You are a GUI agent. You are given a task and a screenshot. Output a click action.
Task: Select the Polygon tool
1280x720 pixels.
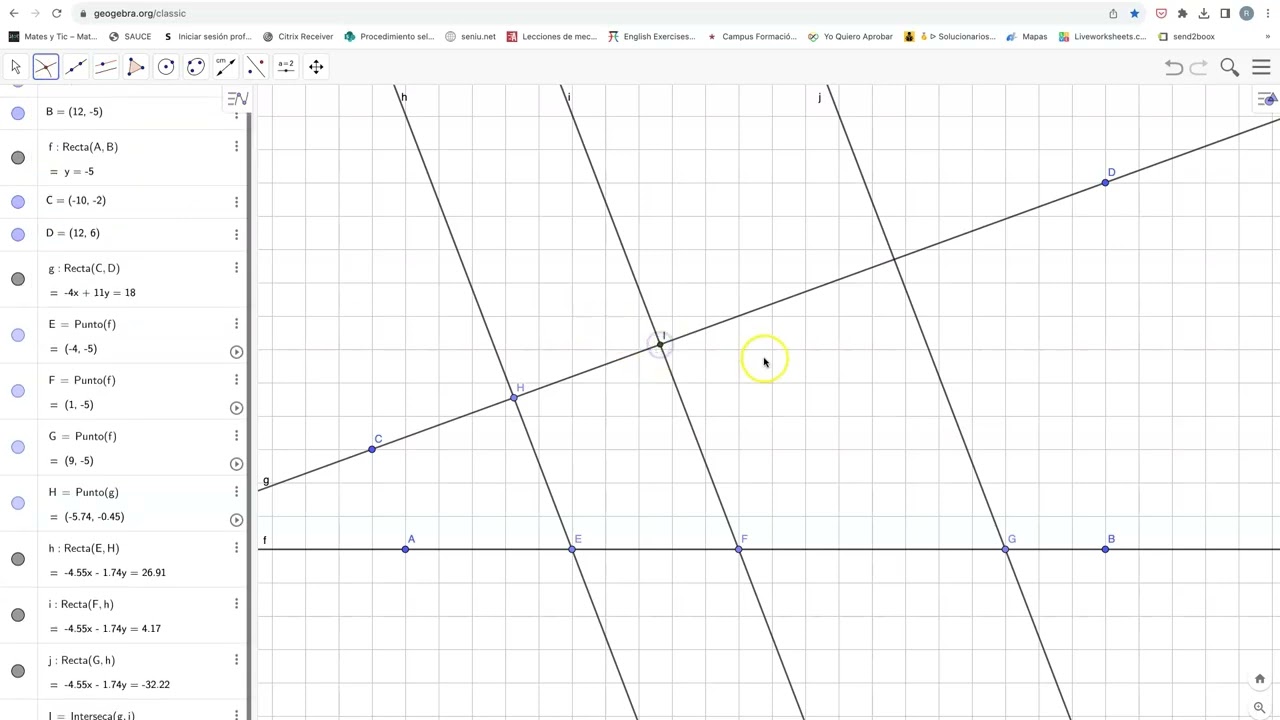(x=136, y=66)
